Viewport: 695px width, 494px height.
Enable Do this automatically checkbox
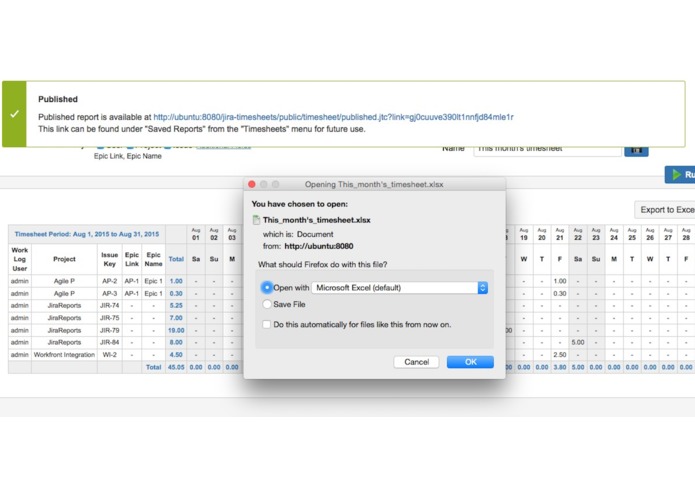point(266,324)
